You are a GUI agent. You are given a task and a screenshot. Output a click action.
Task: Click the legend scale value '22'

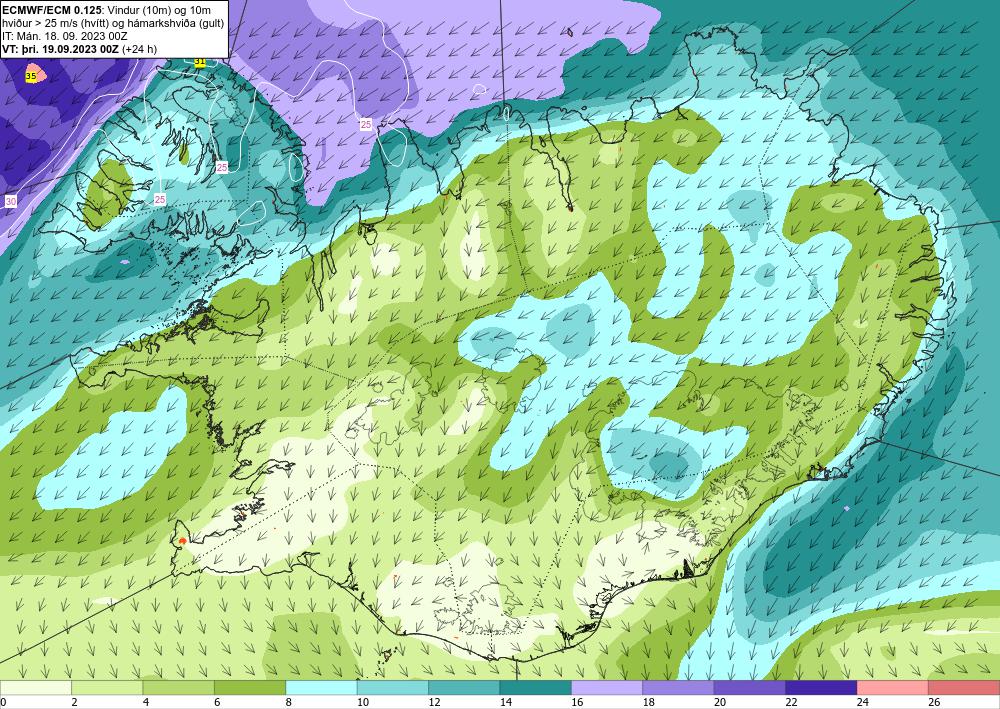pyautogui.click(x=791, y=702)
